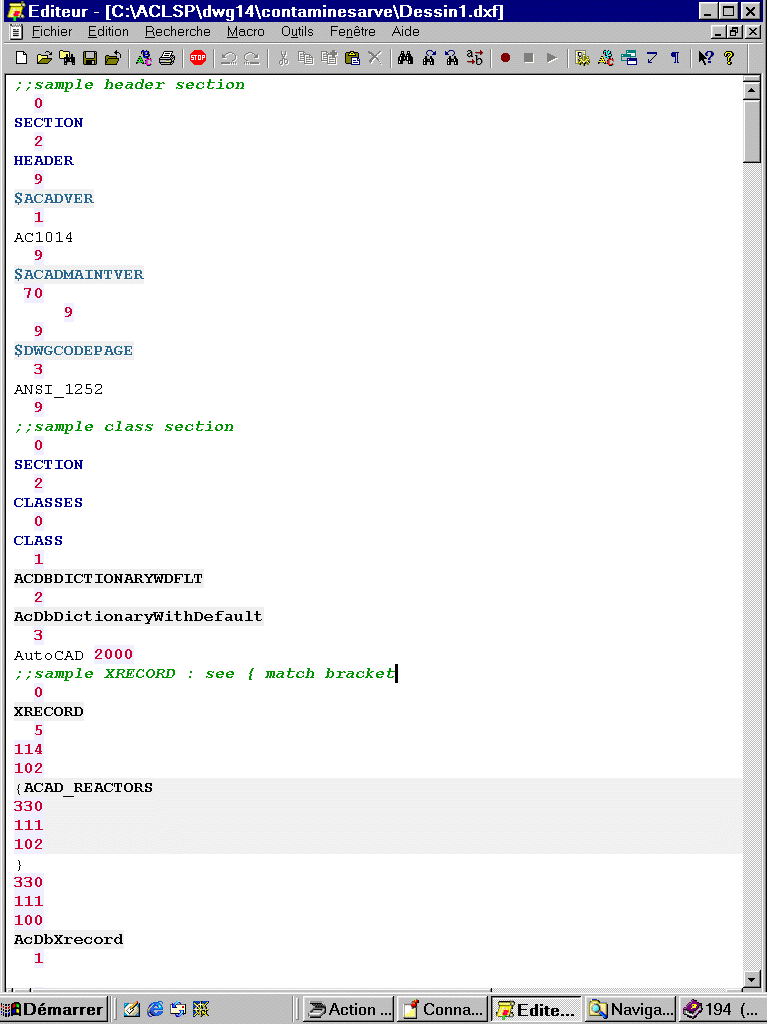The width and height of the screenshot is (767, 1024).
Task: Create a new file with the blank page icon
Action: tap(21, 58)
